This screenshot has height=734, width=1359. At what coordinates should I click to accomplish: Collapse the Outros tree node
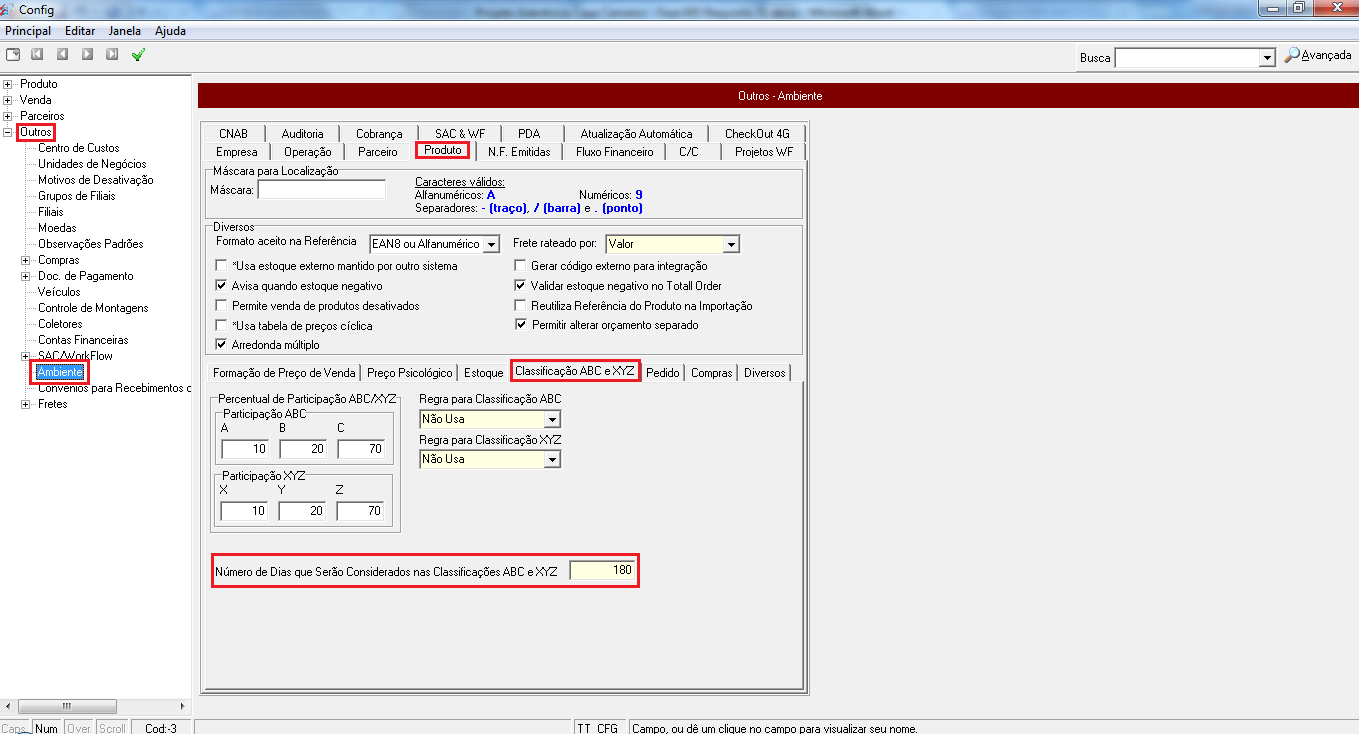tap(8, 132)
